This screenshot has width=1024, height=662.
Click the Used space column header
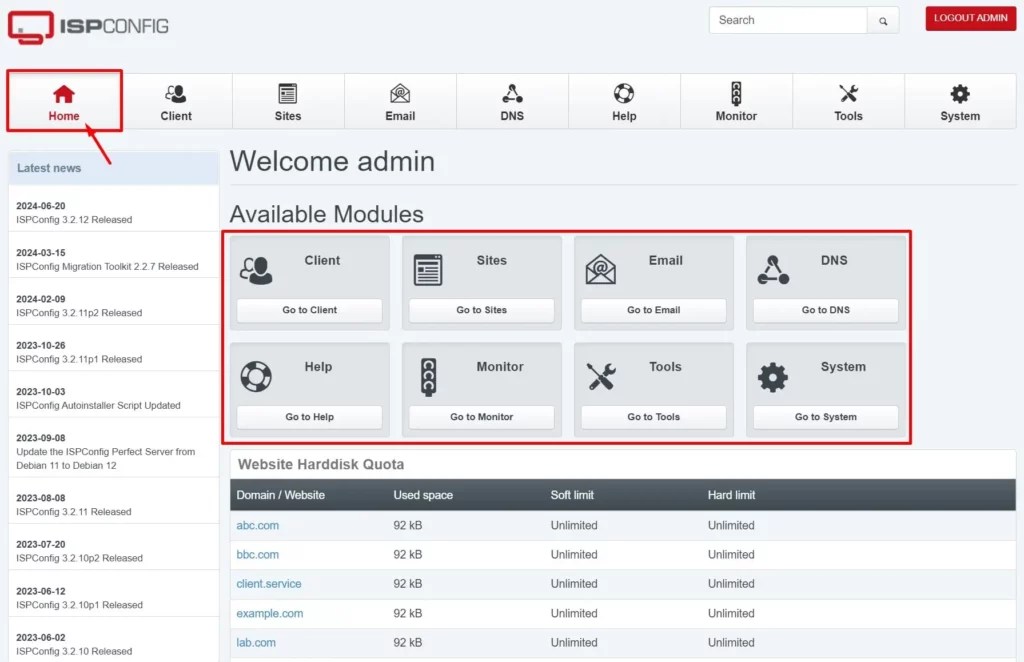tap(423, 496)
